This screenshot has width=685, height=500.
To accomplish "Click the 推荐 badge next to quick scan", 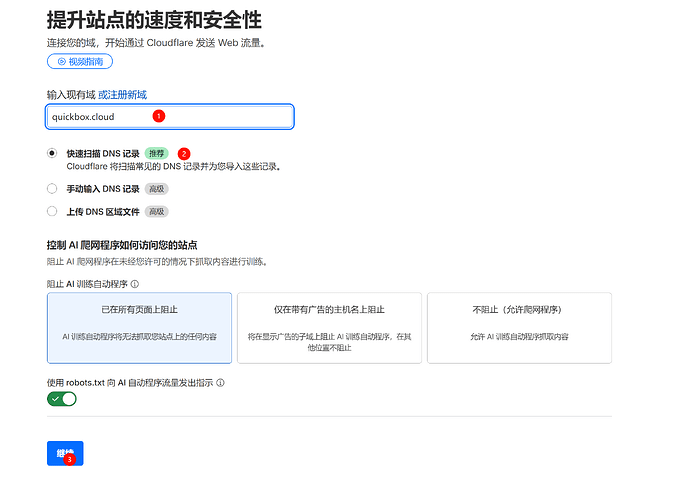I will 156,153.
